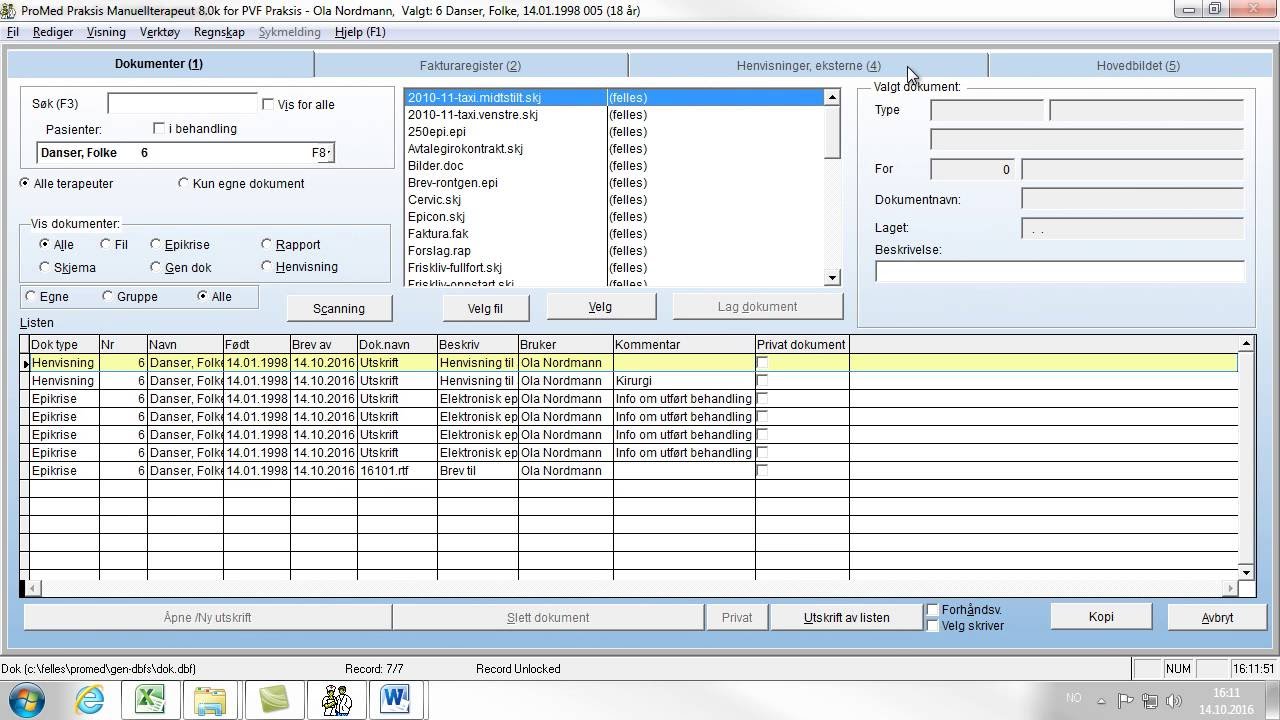Click the network icon in the system tray
1280x720 pixels.
tap(1149, 700)
